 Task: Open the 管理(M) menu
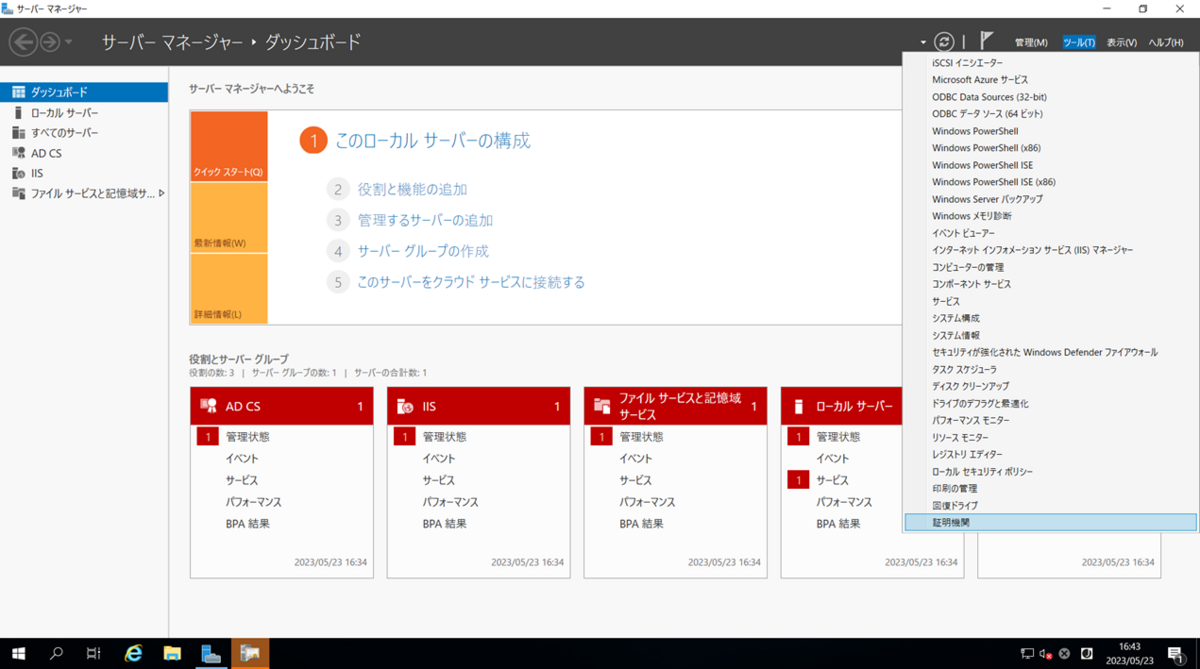1031,42
